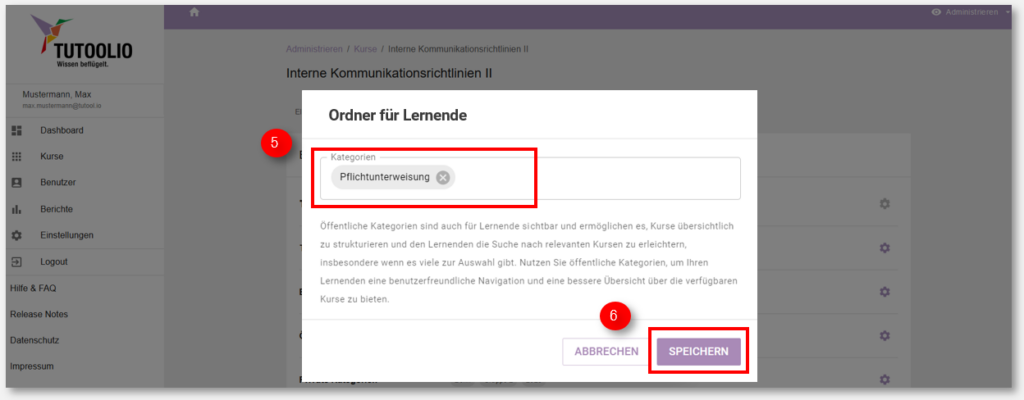Open the Datenschutz link
Image resolution: width=1024 pixels, height=400 pixels.
point(35,341)
